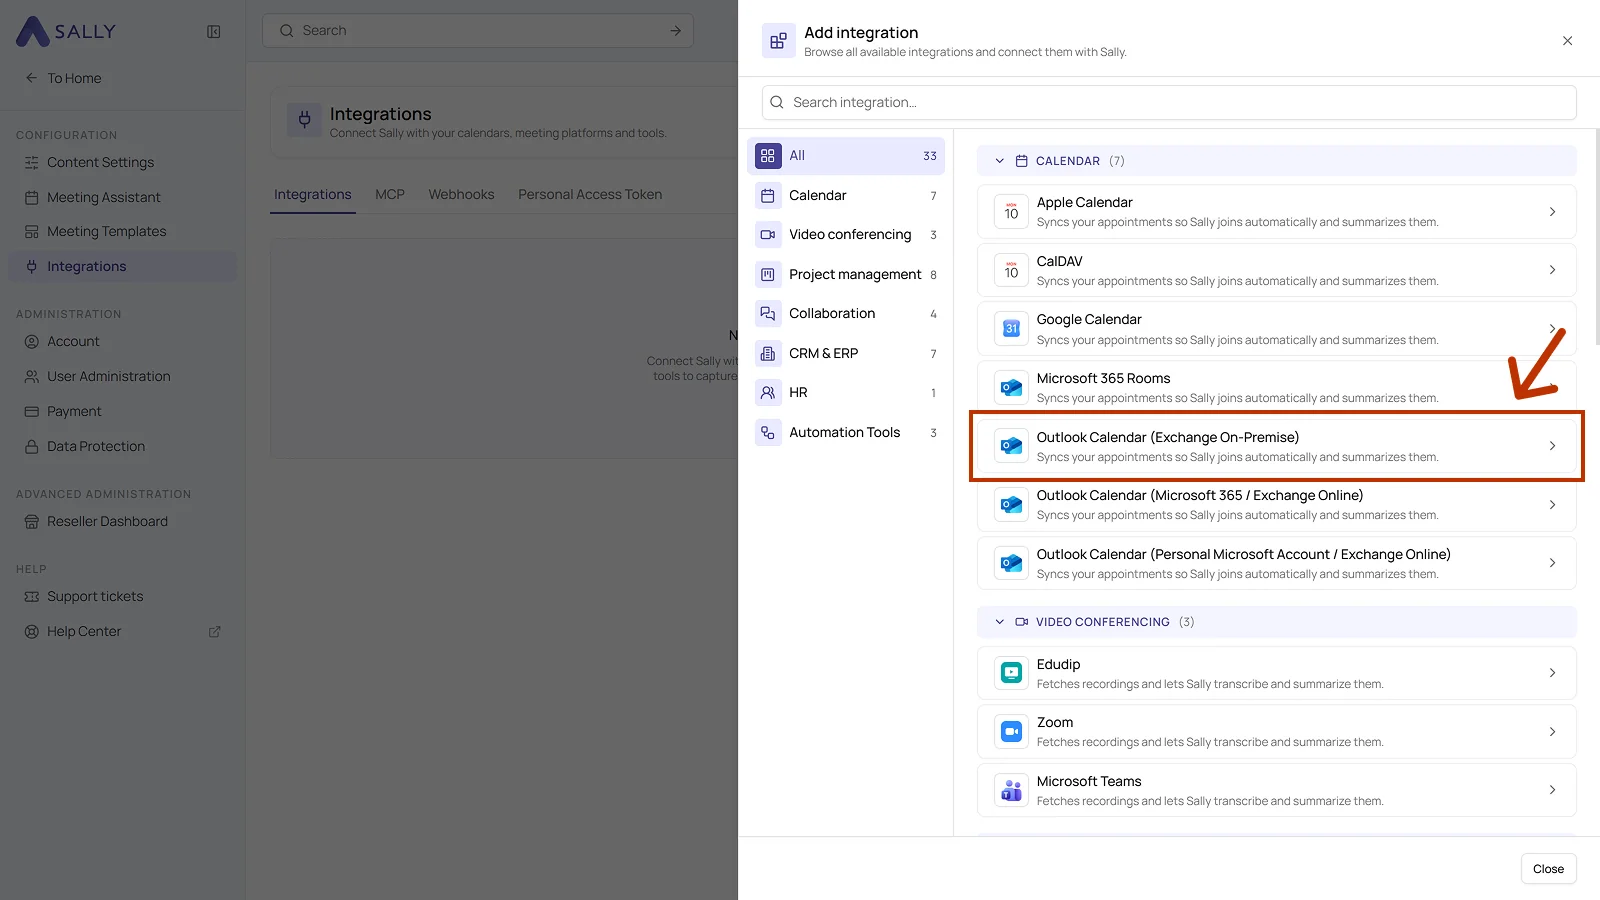Open Meeting Templates page
Screen dimensions: 1600x900
(106, 231)
